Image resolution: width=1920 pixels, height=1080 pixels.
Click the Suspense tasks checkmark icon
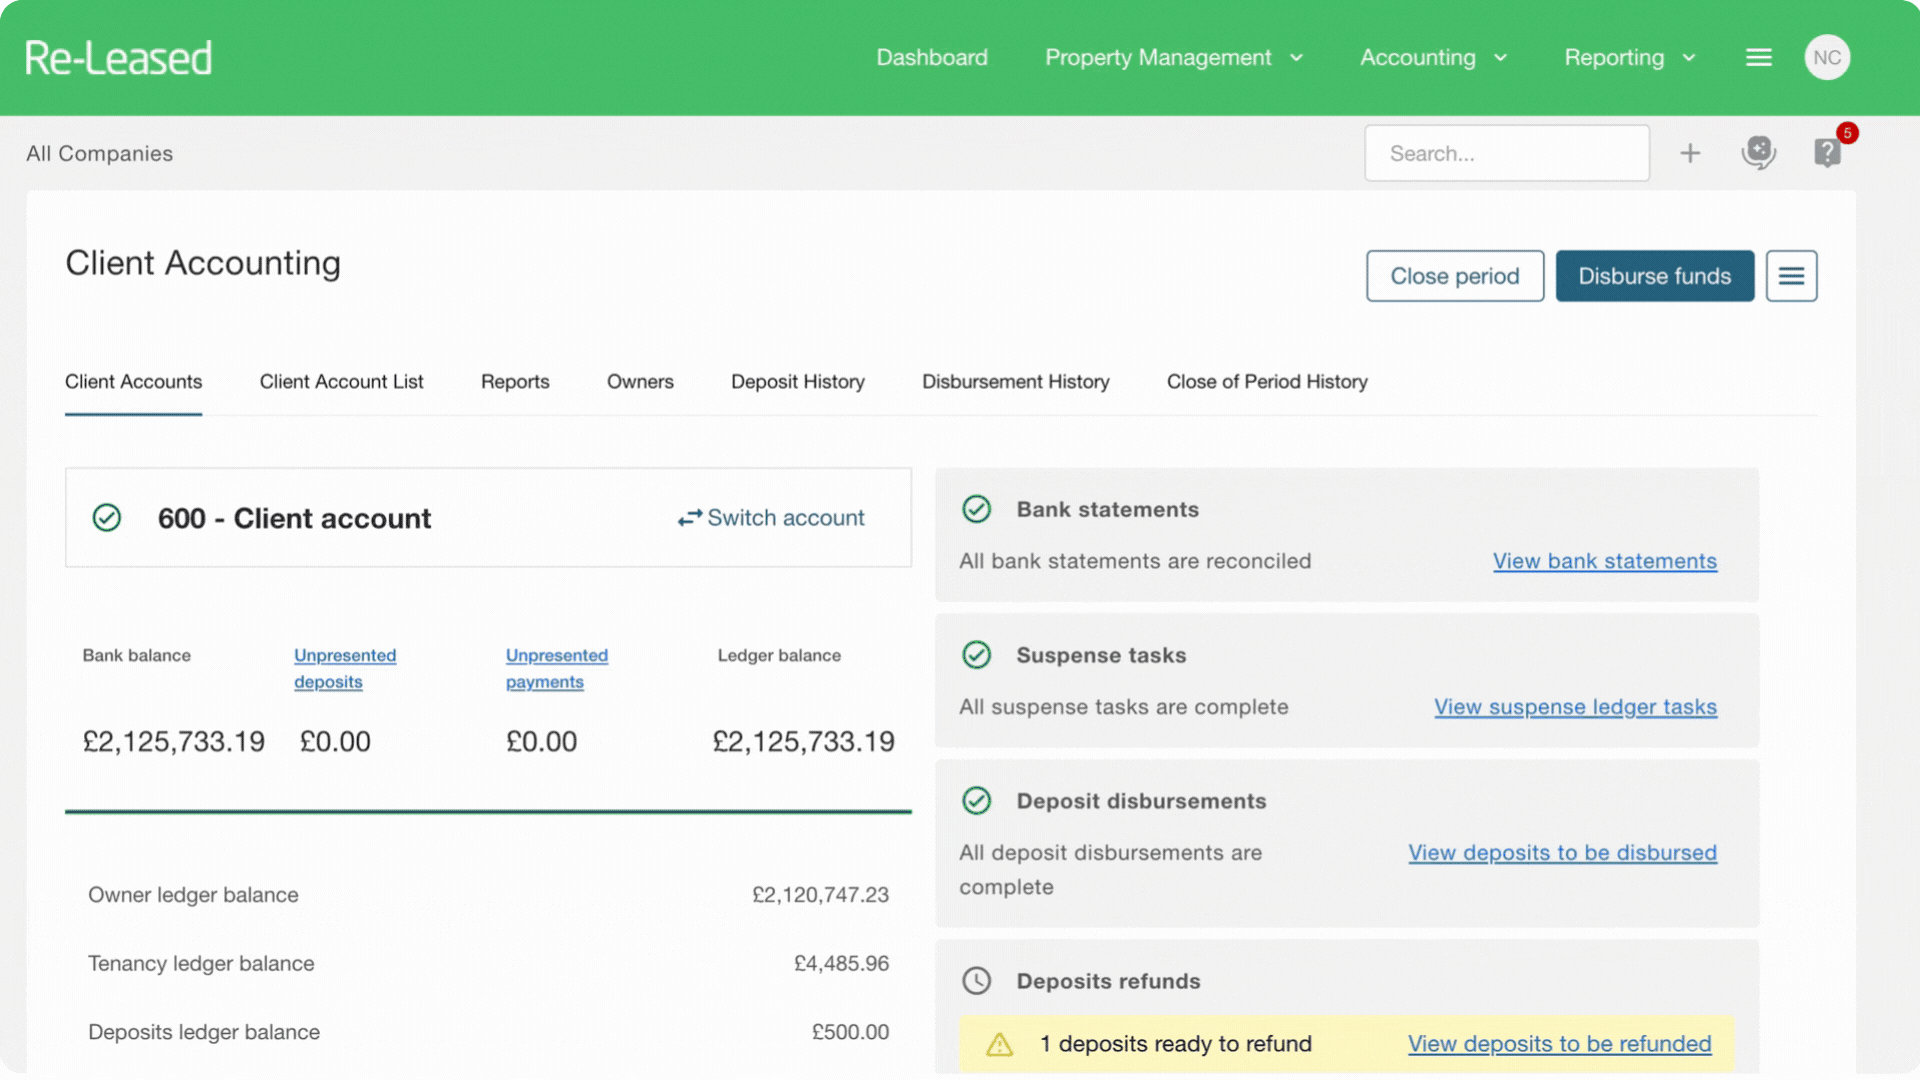coord(976,655)
